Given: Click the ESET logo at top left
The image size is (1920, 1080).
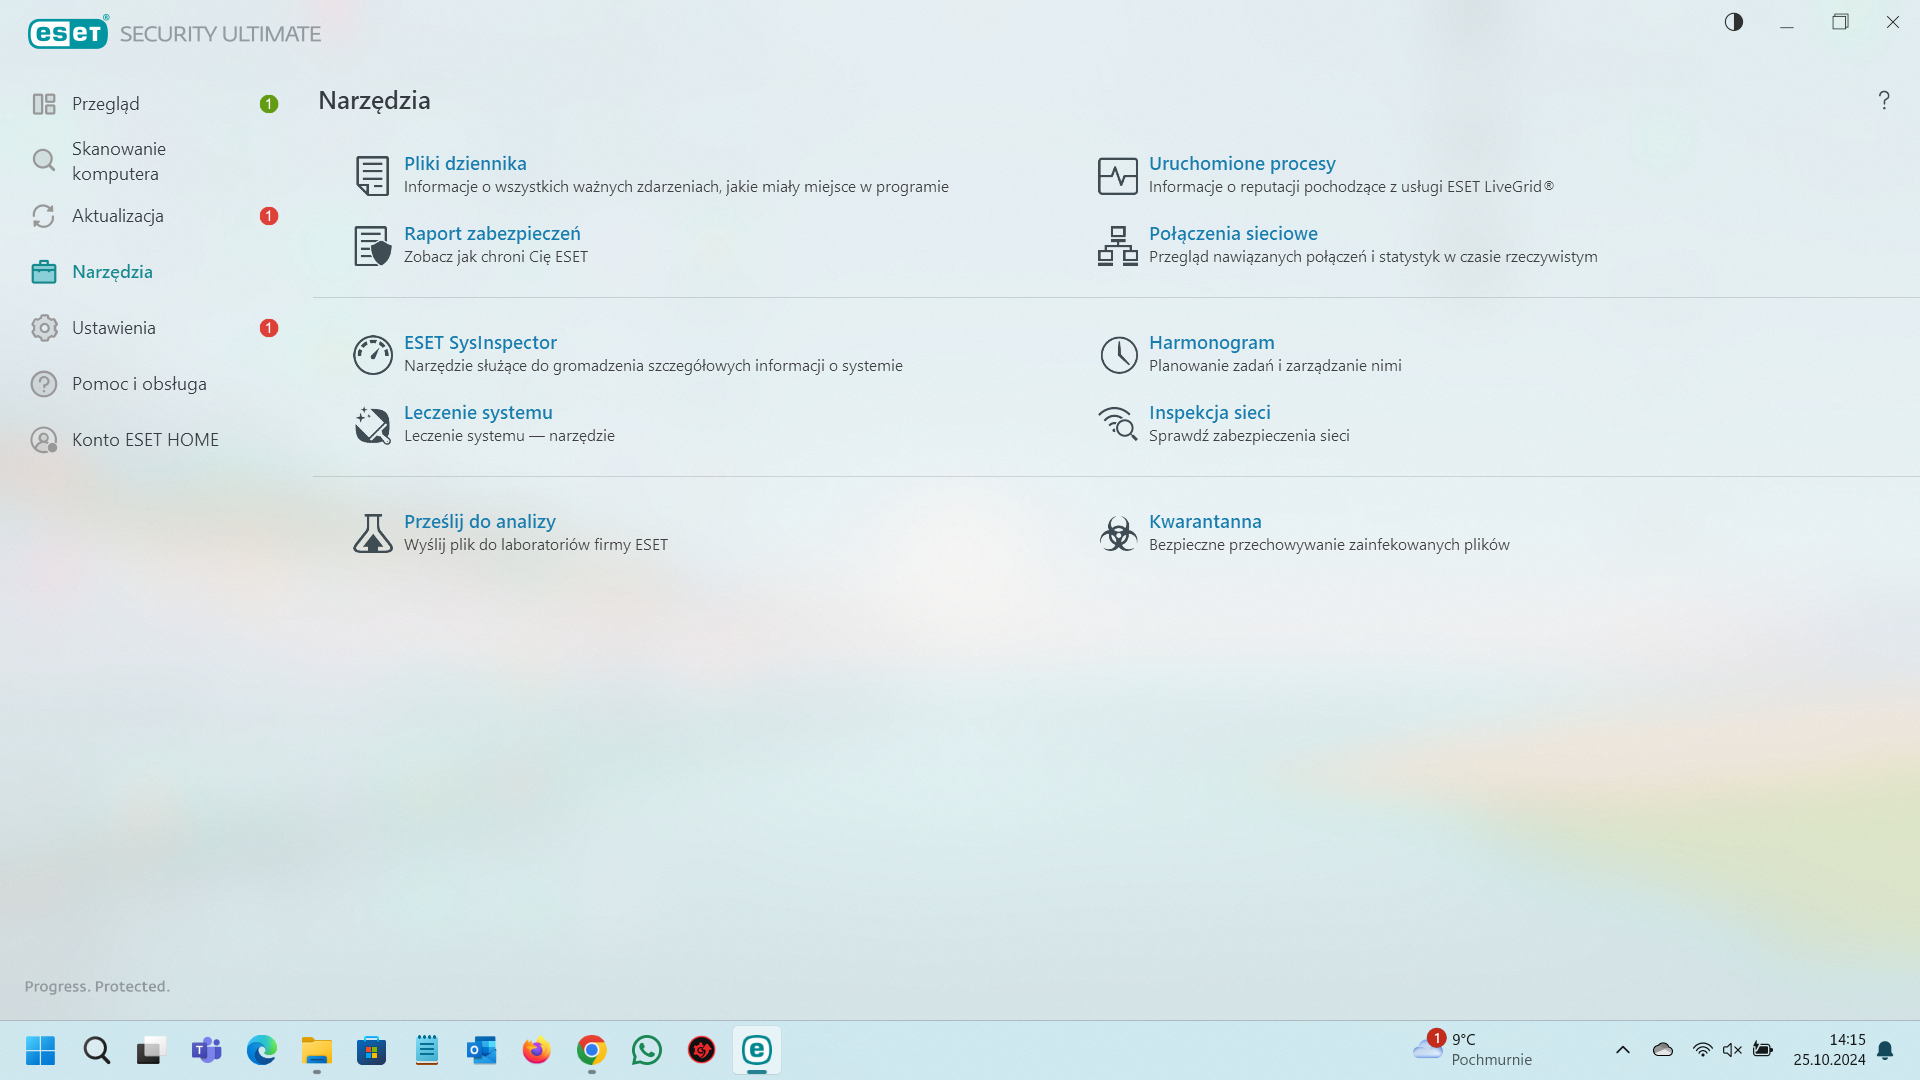Looking at the screenshot, I should point(68,33).
